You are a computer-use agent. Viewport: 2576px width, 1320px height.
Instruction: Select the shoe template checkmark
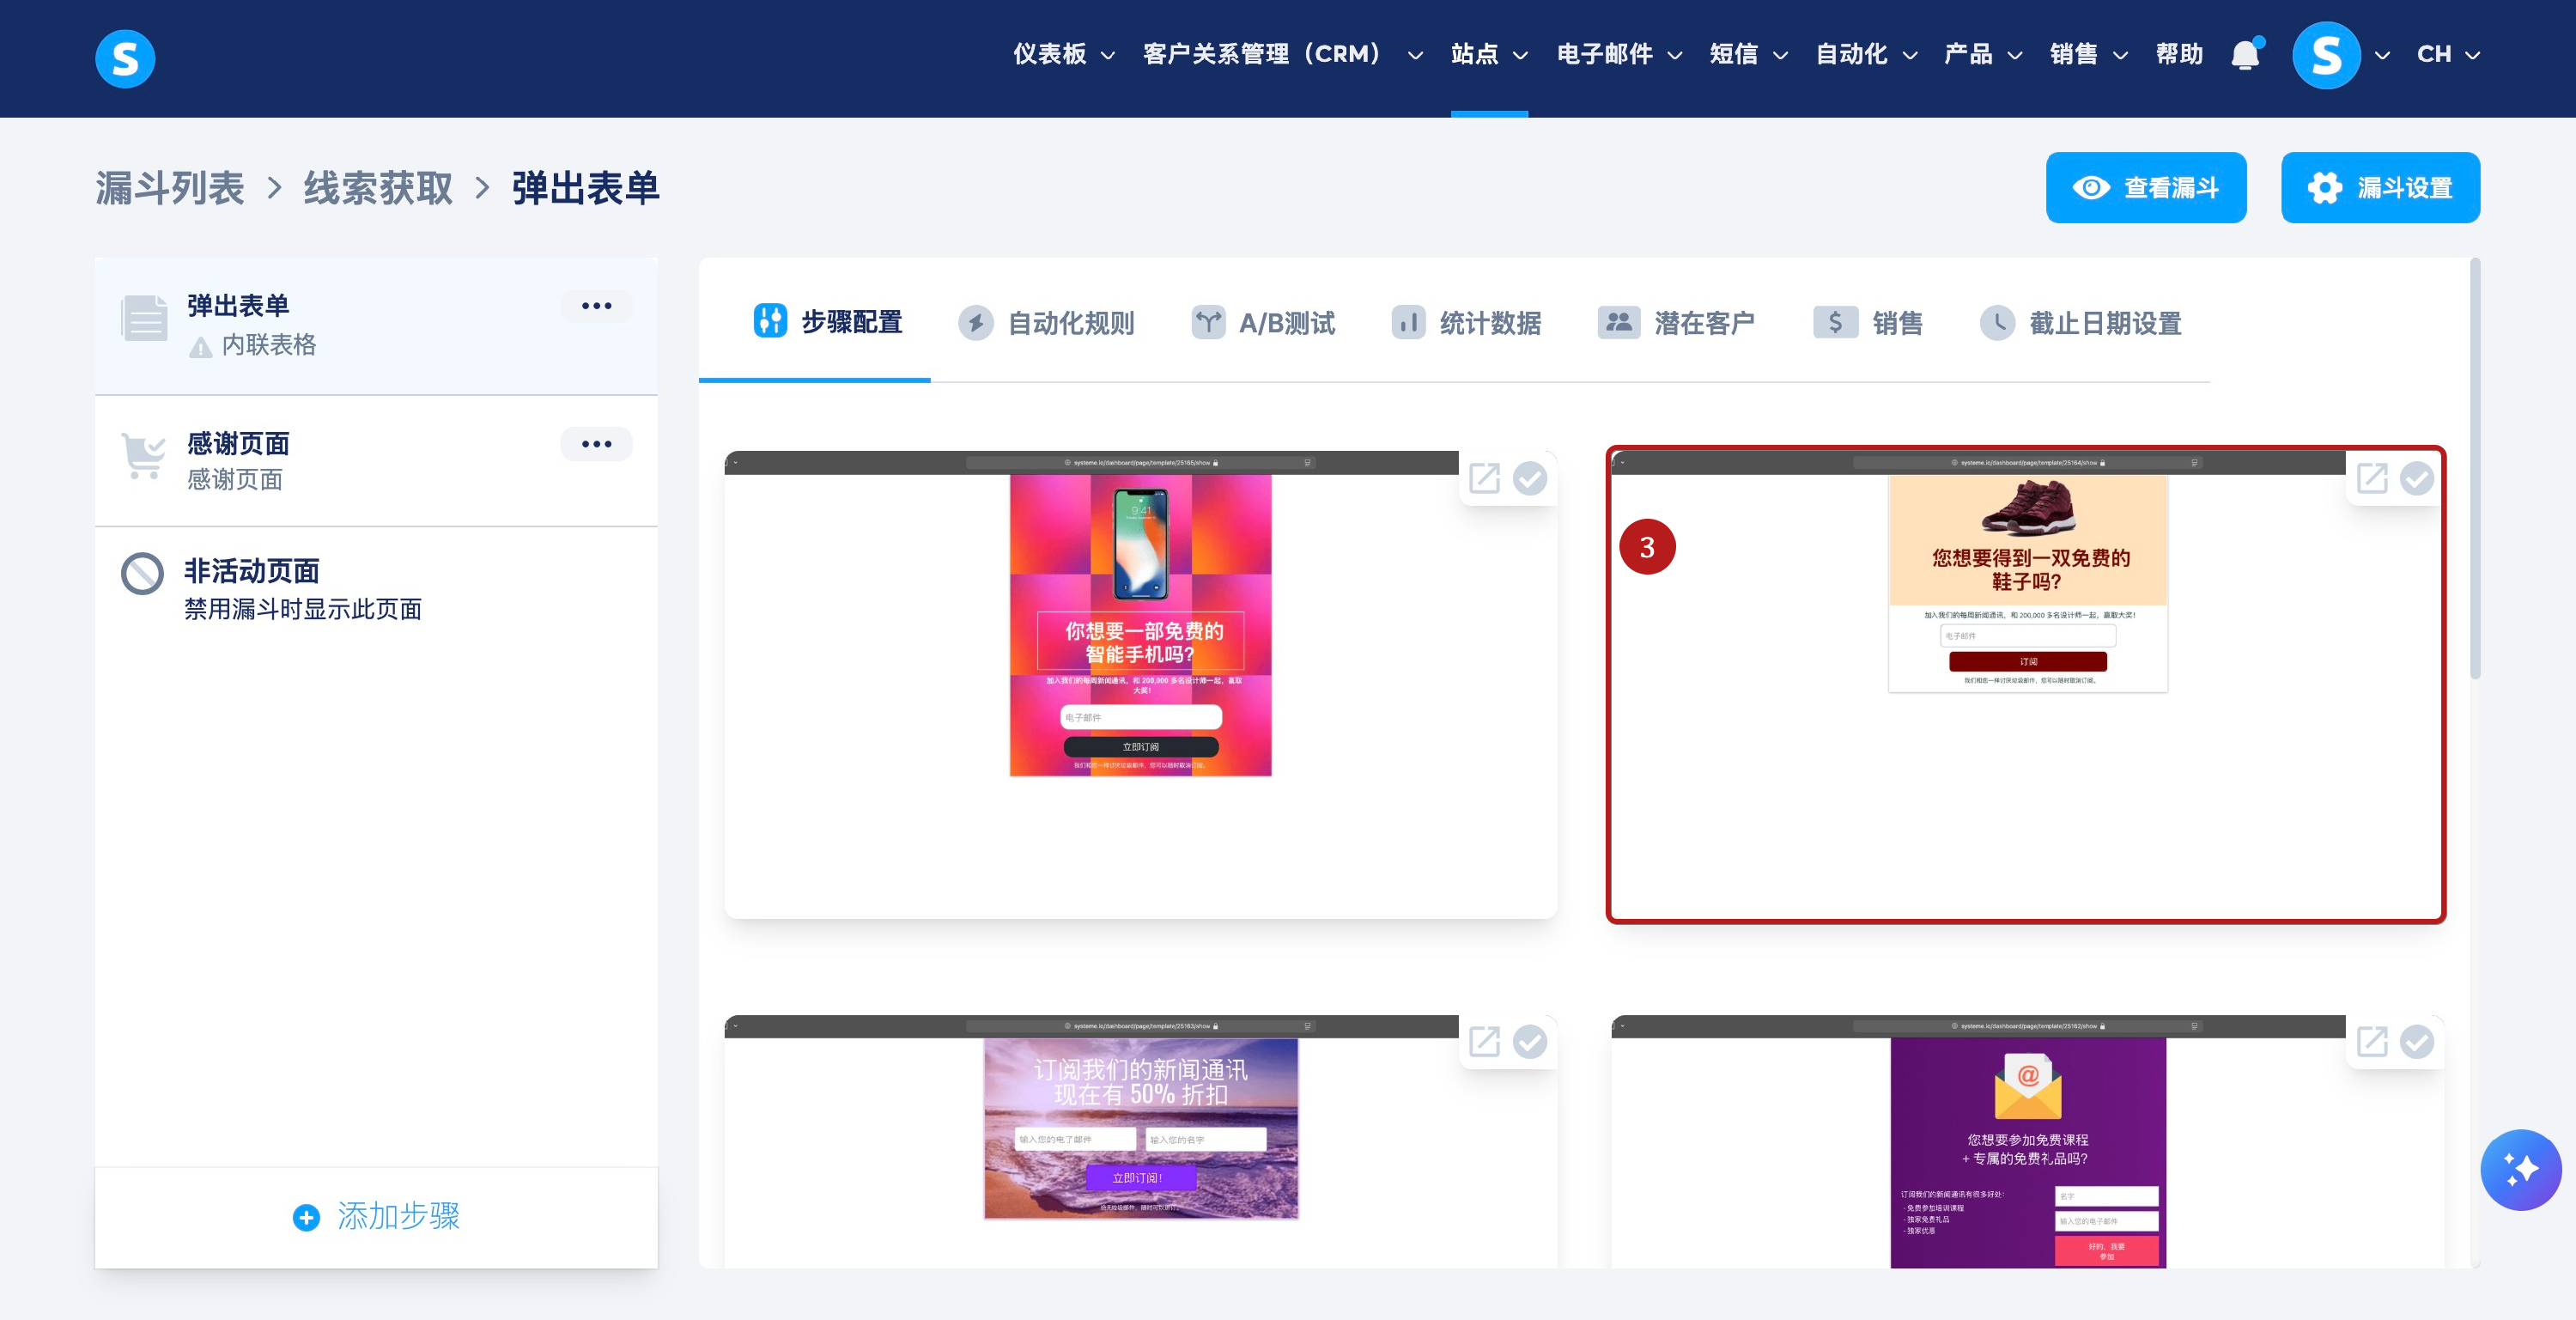(2417, 479)
